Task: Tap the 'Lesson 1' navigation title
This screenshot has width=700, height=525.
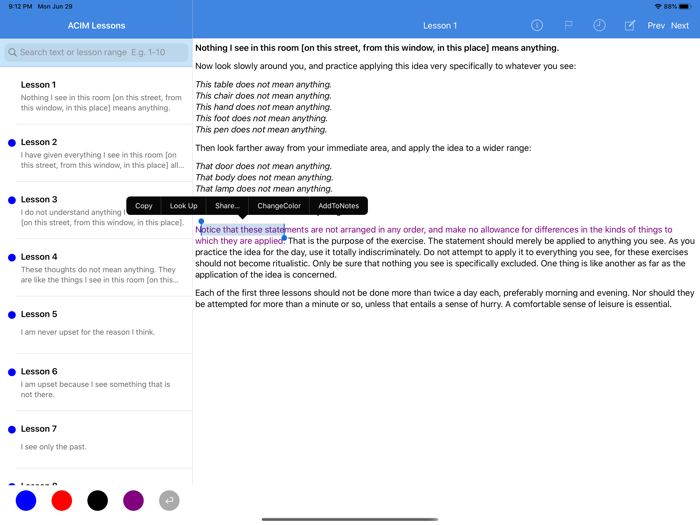Action: coord(440,25)
